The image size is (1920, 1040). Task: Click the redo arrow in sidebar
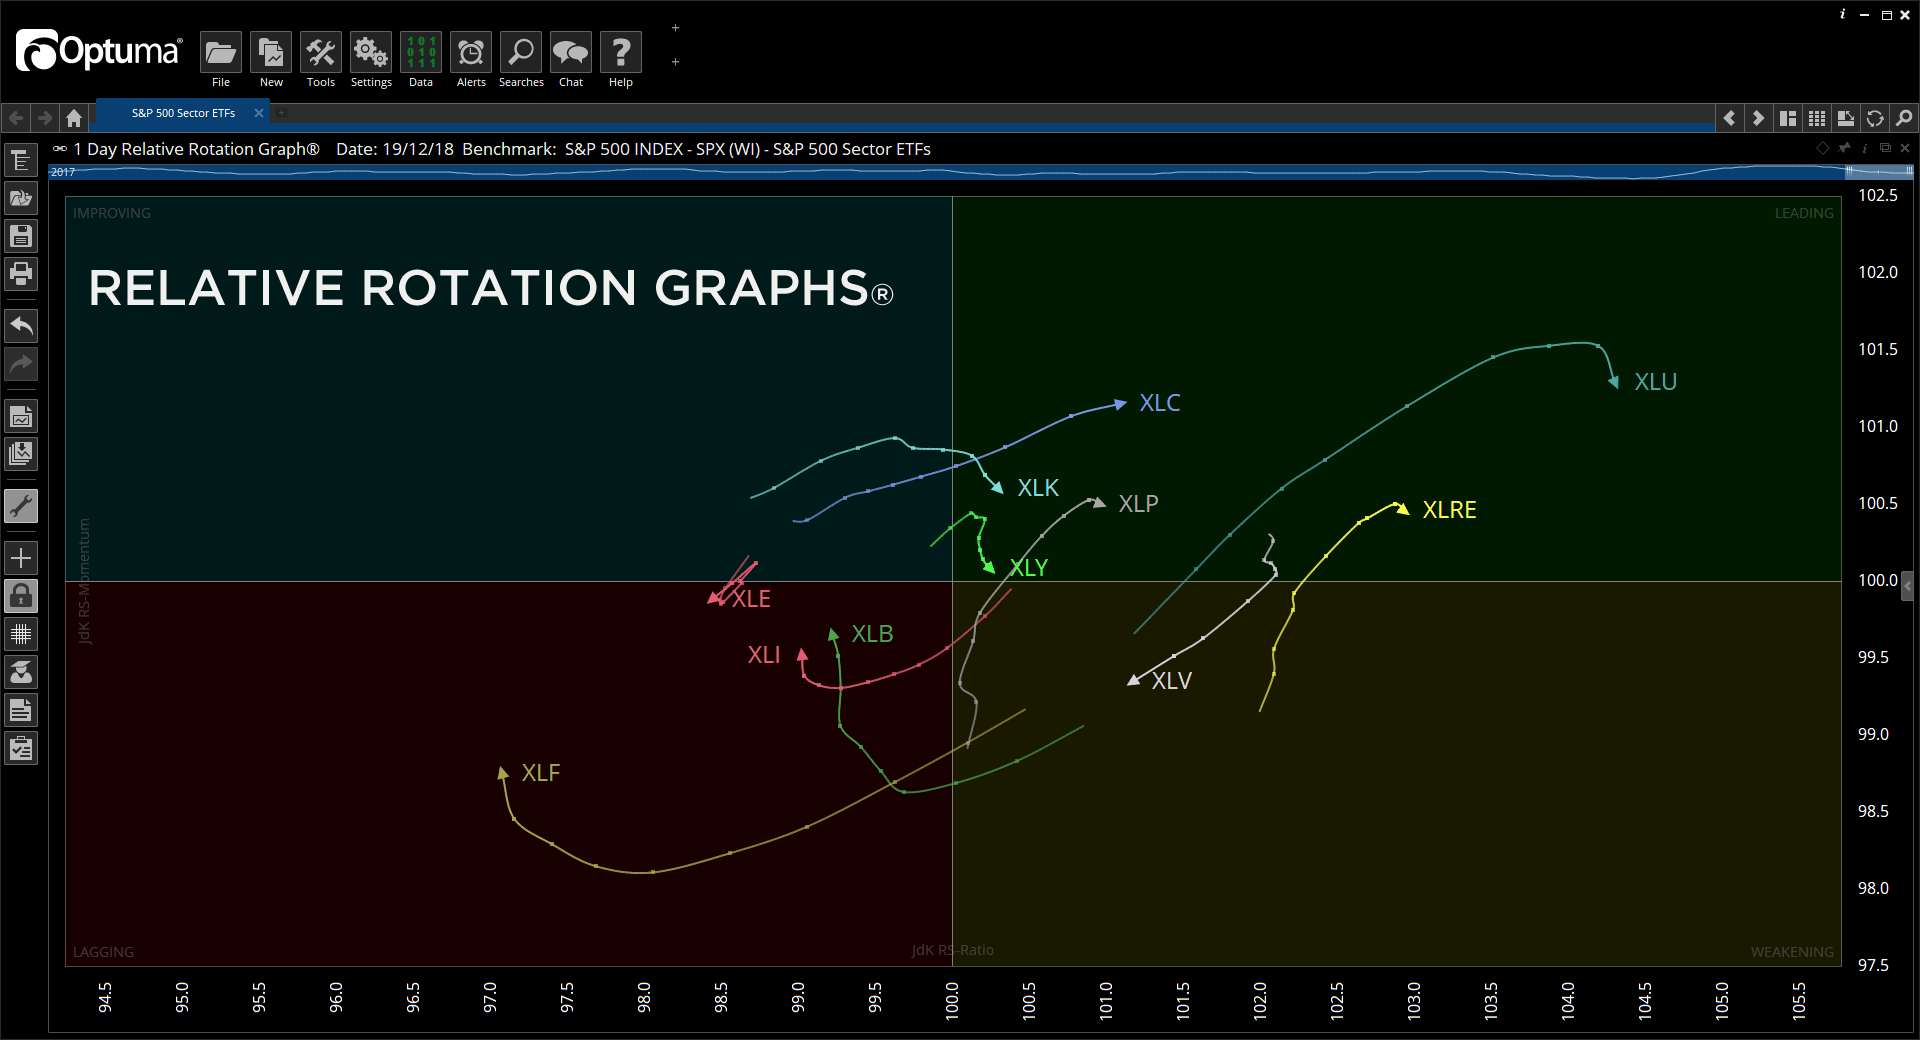pyautogui.click(x=21, y=364)
